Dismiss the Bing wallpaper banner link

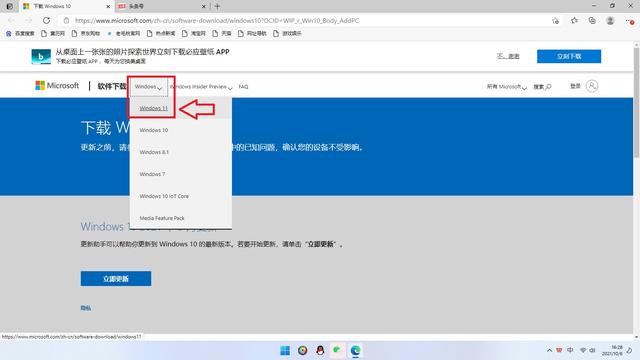tap(508, 56)
